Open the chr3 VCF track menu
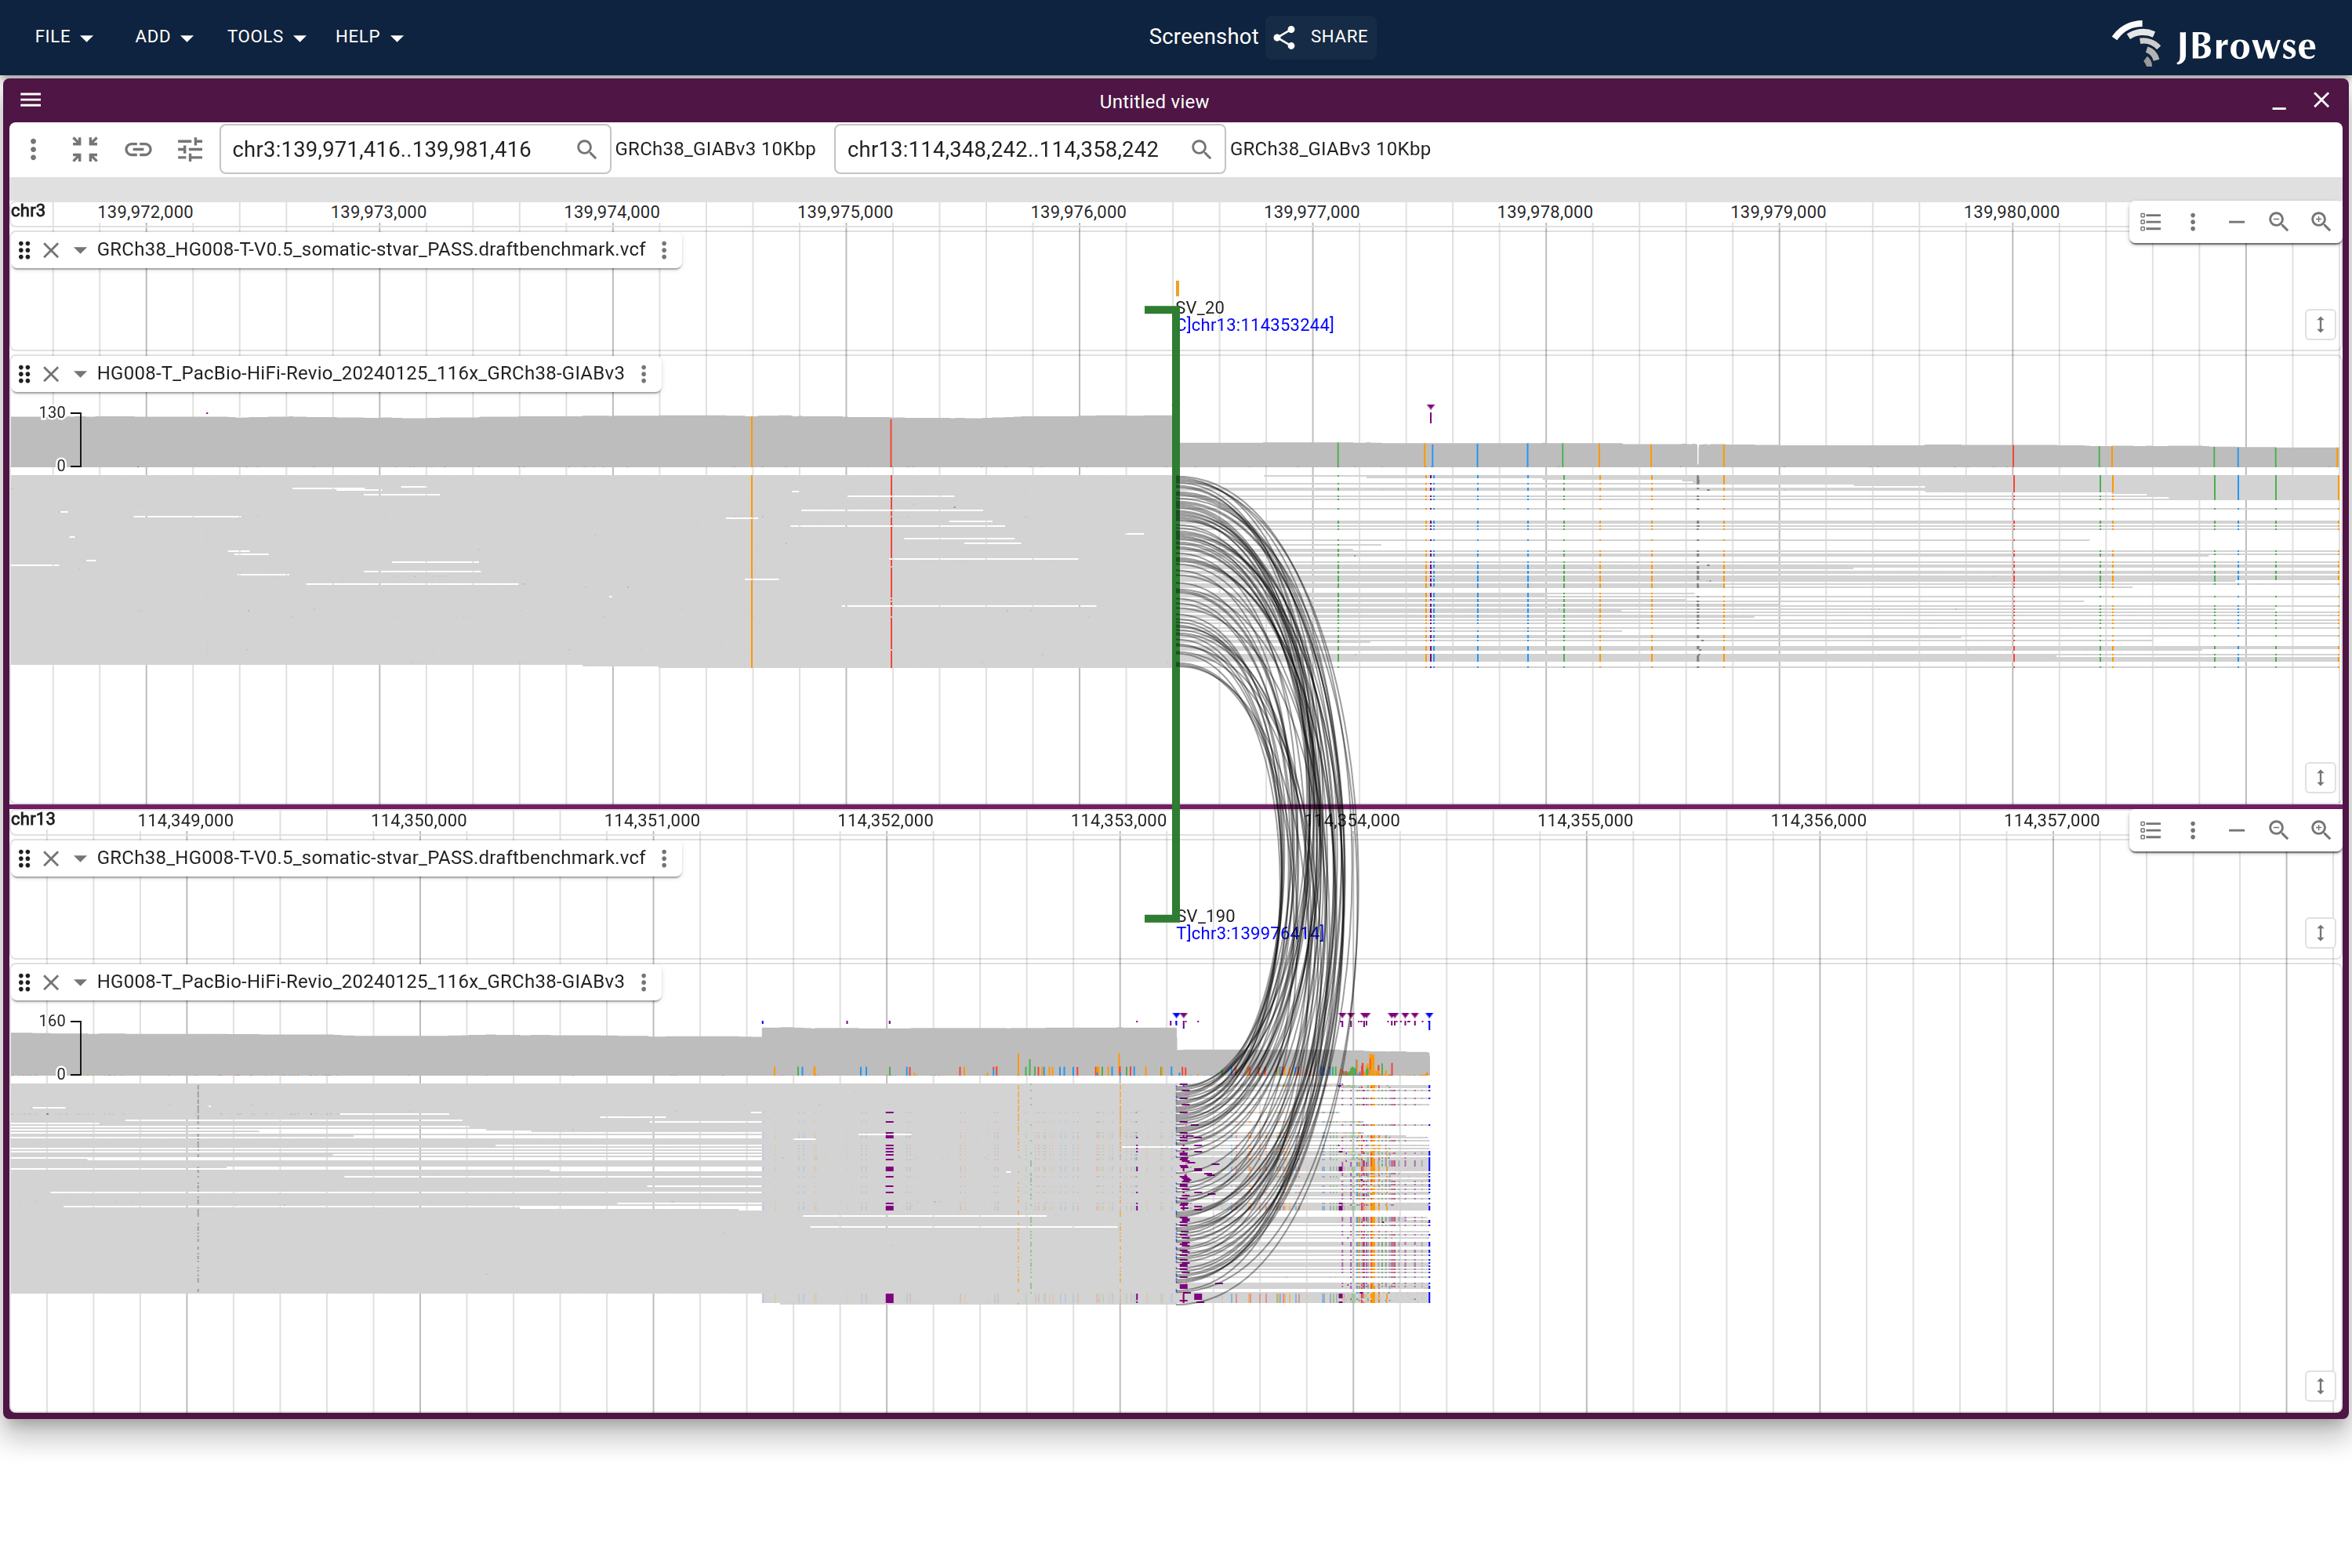The height and width of the screenshot is (1568, 2352). click(x=664, y=250)
